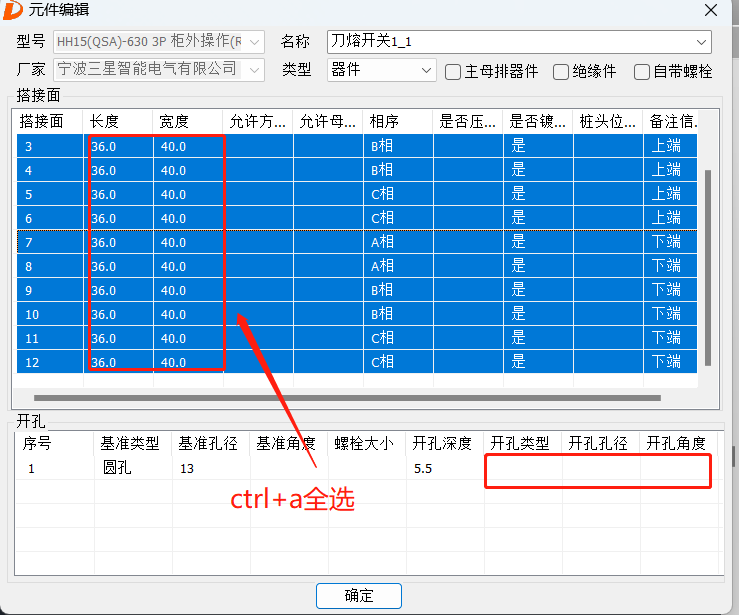The height and width of the screenshot is (615, 739).
Task: Enable the 主母排器件 checkbox
Action: coord(452,72)
